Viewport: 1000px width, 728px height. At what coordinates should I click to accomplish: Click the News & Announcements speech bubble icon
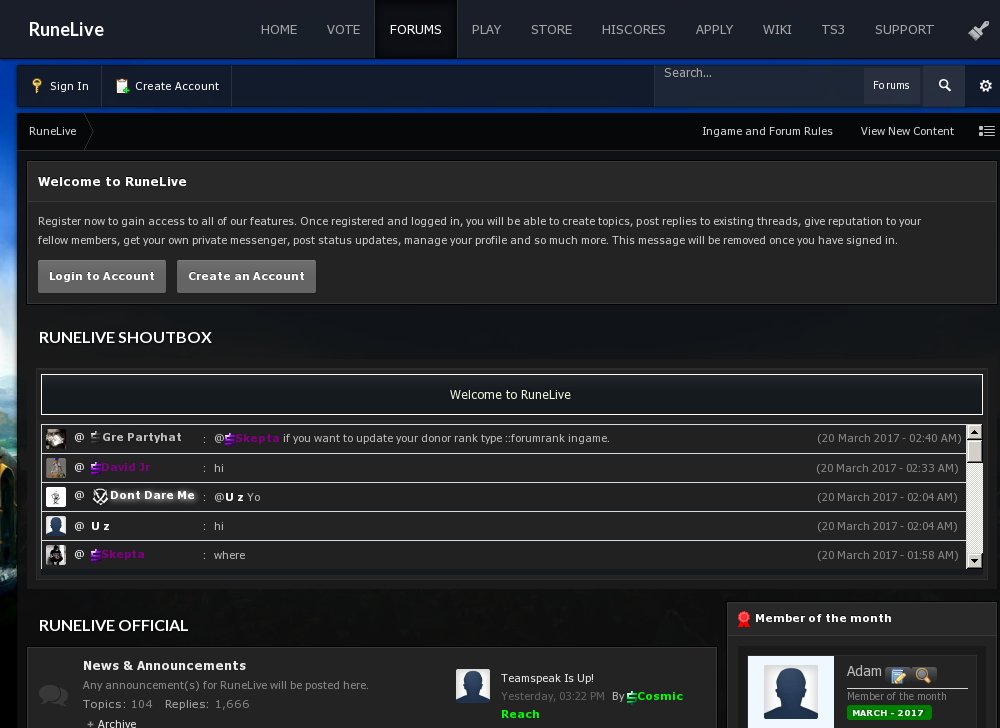click(53, 695)
